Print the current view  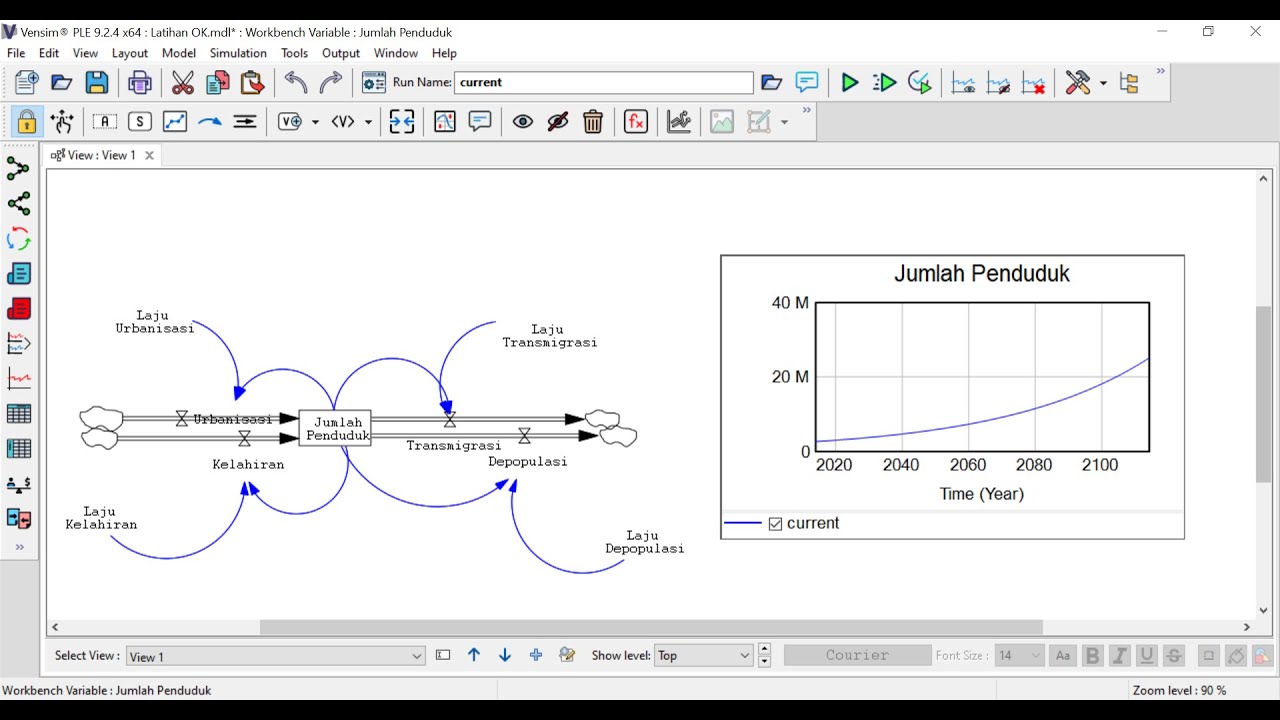pyautogui.click(x=140, y=82)
